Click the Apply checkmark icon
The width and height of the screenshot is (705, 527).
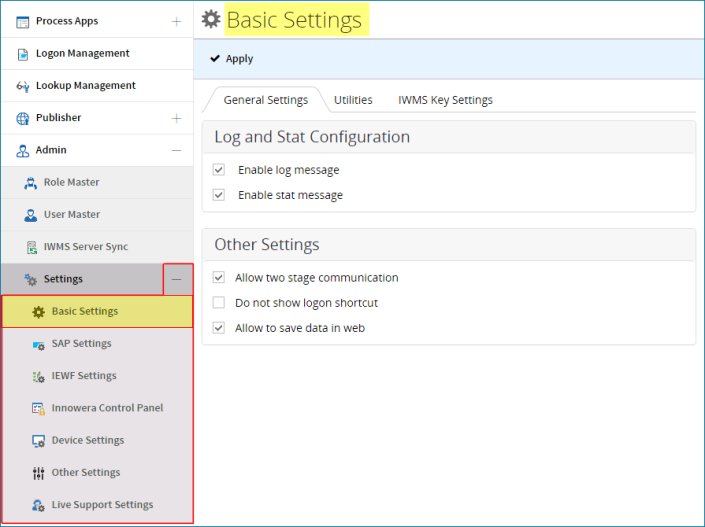(x=215, y=58)
